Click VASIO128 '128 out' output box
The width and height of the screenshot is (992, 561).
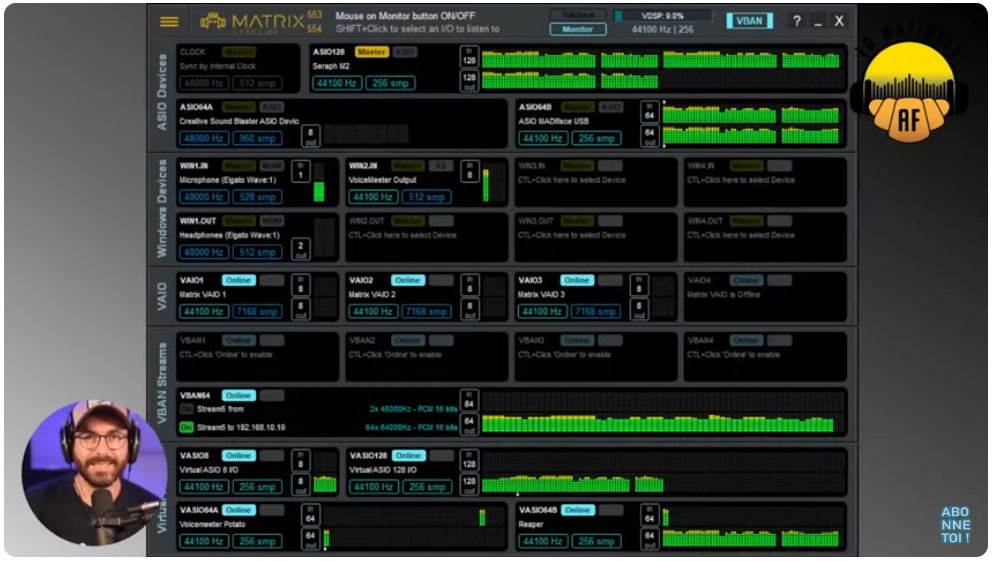[469, 484]
